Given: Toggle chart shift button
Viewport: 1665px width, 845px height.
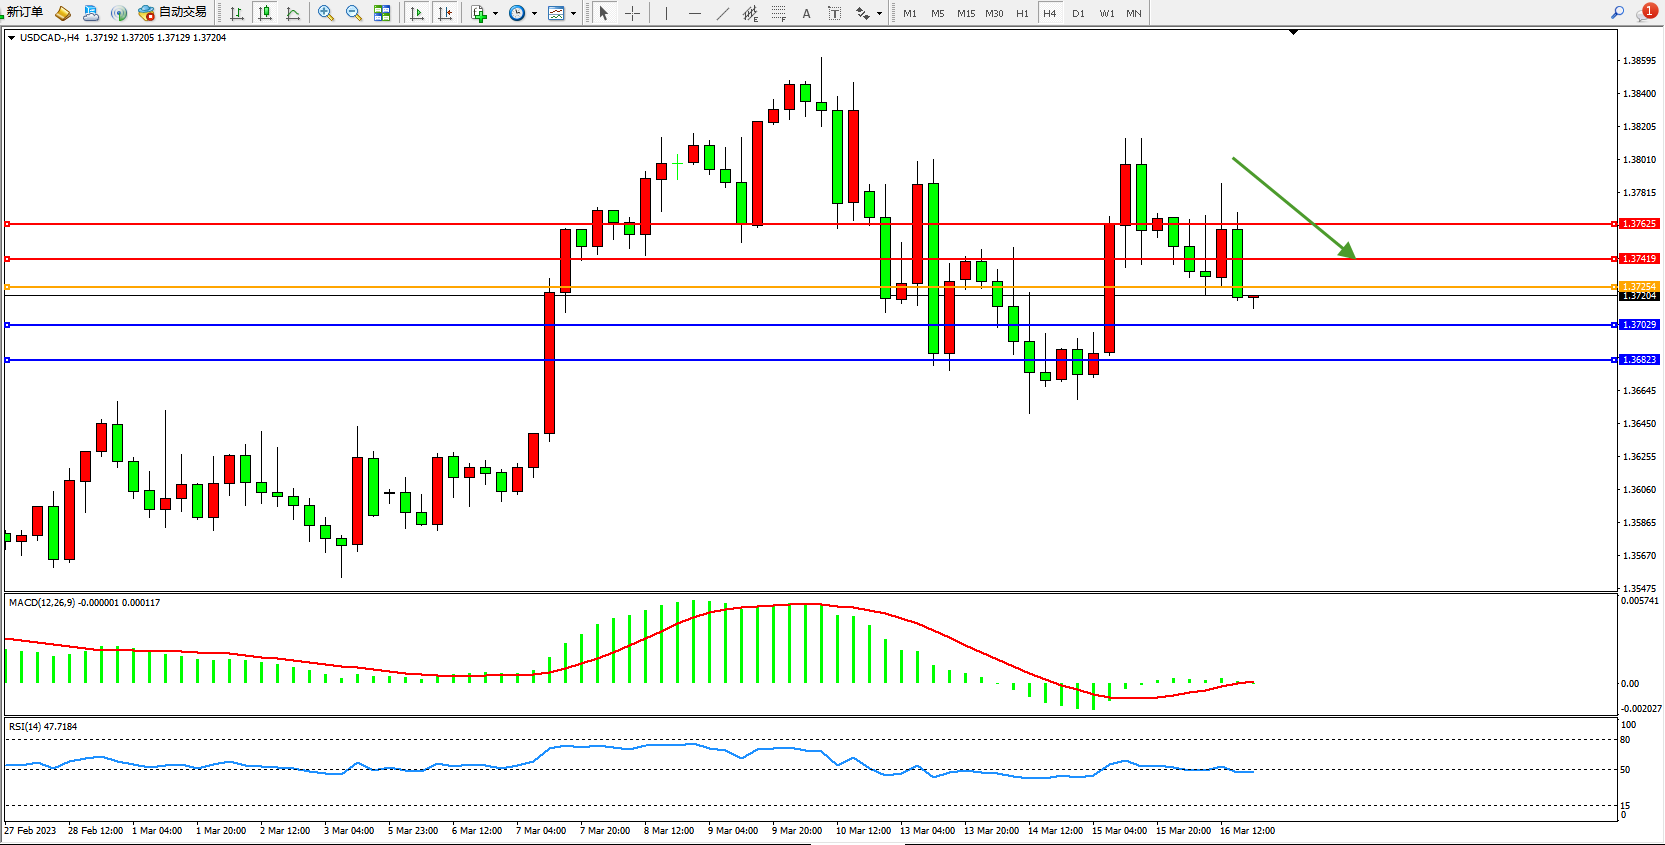Looking at the screenshot, I should click(445, 13).
